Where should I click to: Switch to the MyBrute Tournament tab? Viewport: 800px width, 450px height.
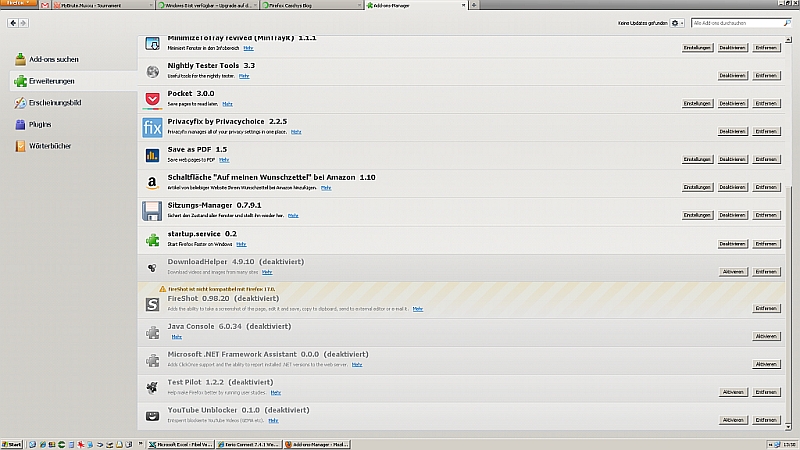[102, 5]
